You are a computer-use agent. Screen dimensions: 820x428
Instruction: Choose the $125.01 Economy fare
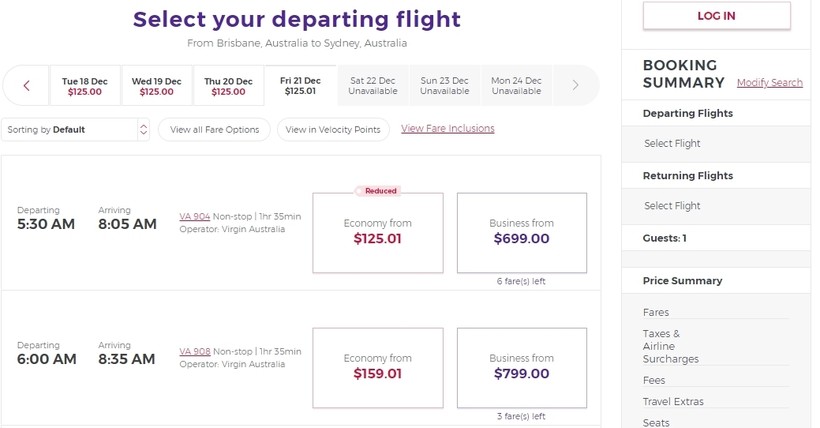[x=378, y=232]
